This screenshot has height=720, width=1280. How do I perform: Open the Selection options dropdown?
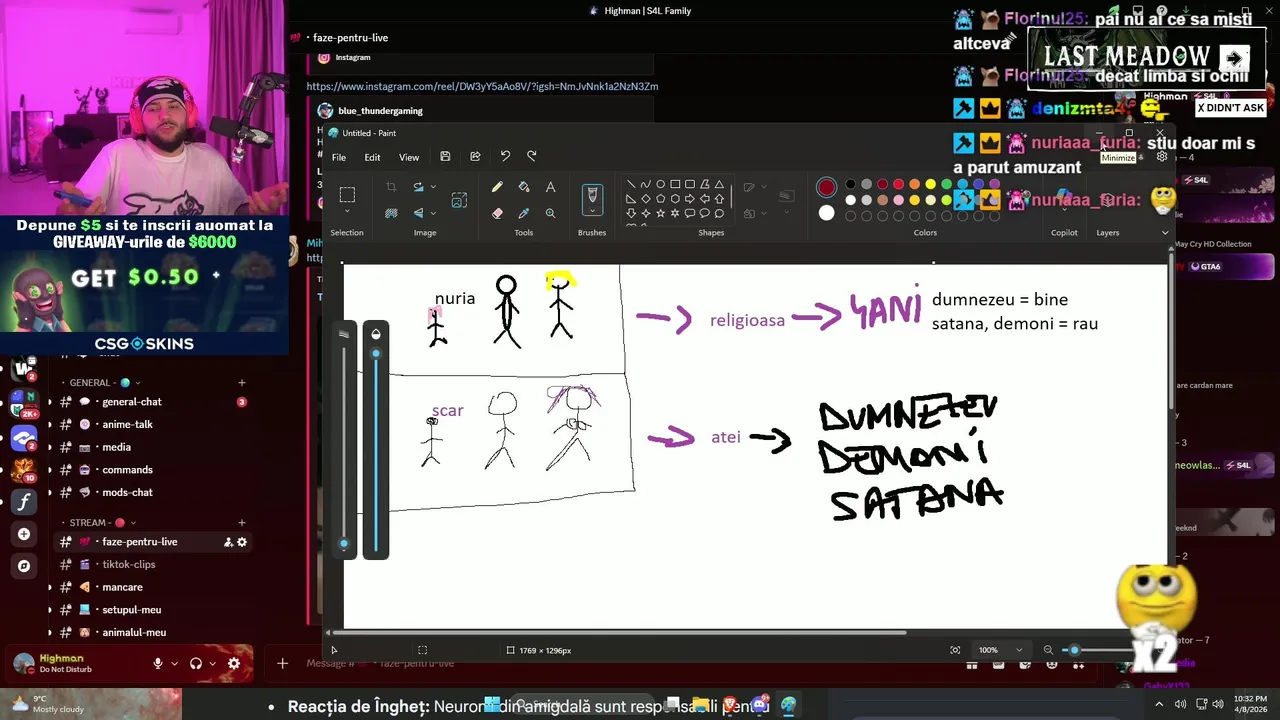[x=347, y=212]
